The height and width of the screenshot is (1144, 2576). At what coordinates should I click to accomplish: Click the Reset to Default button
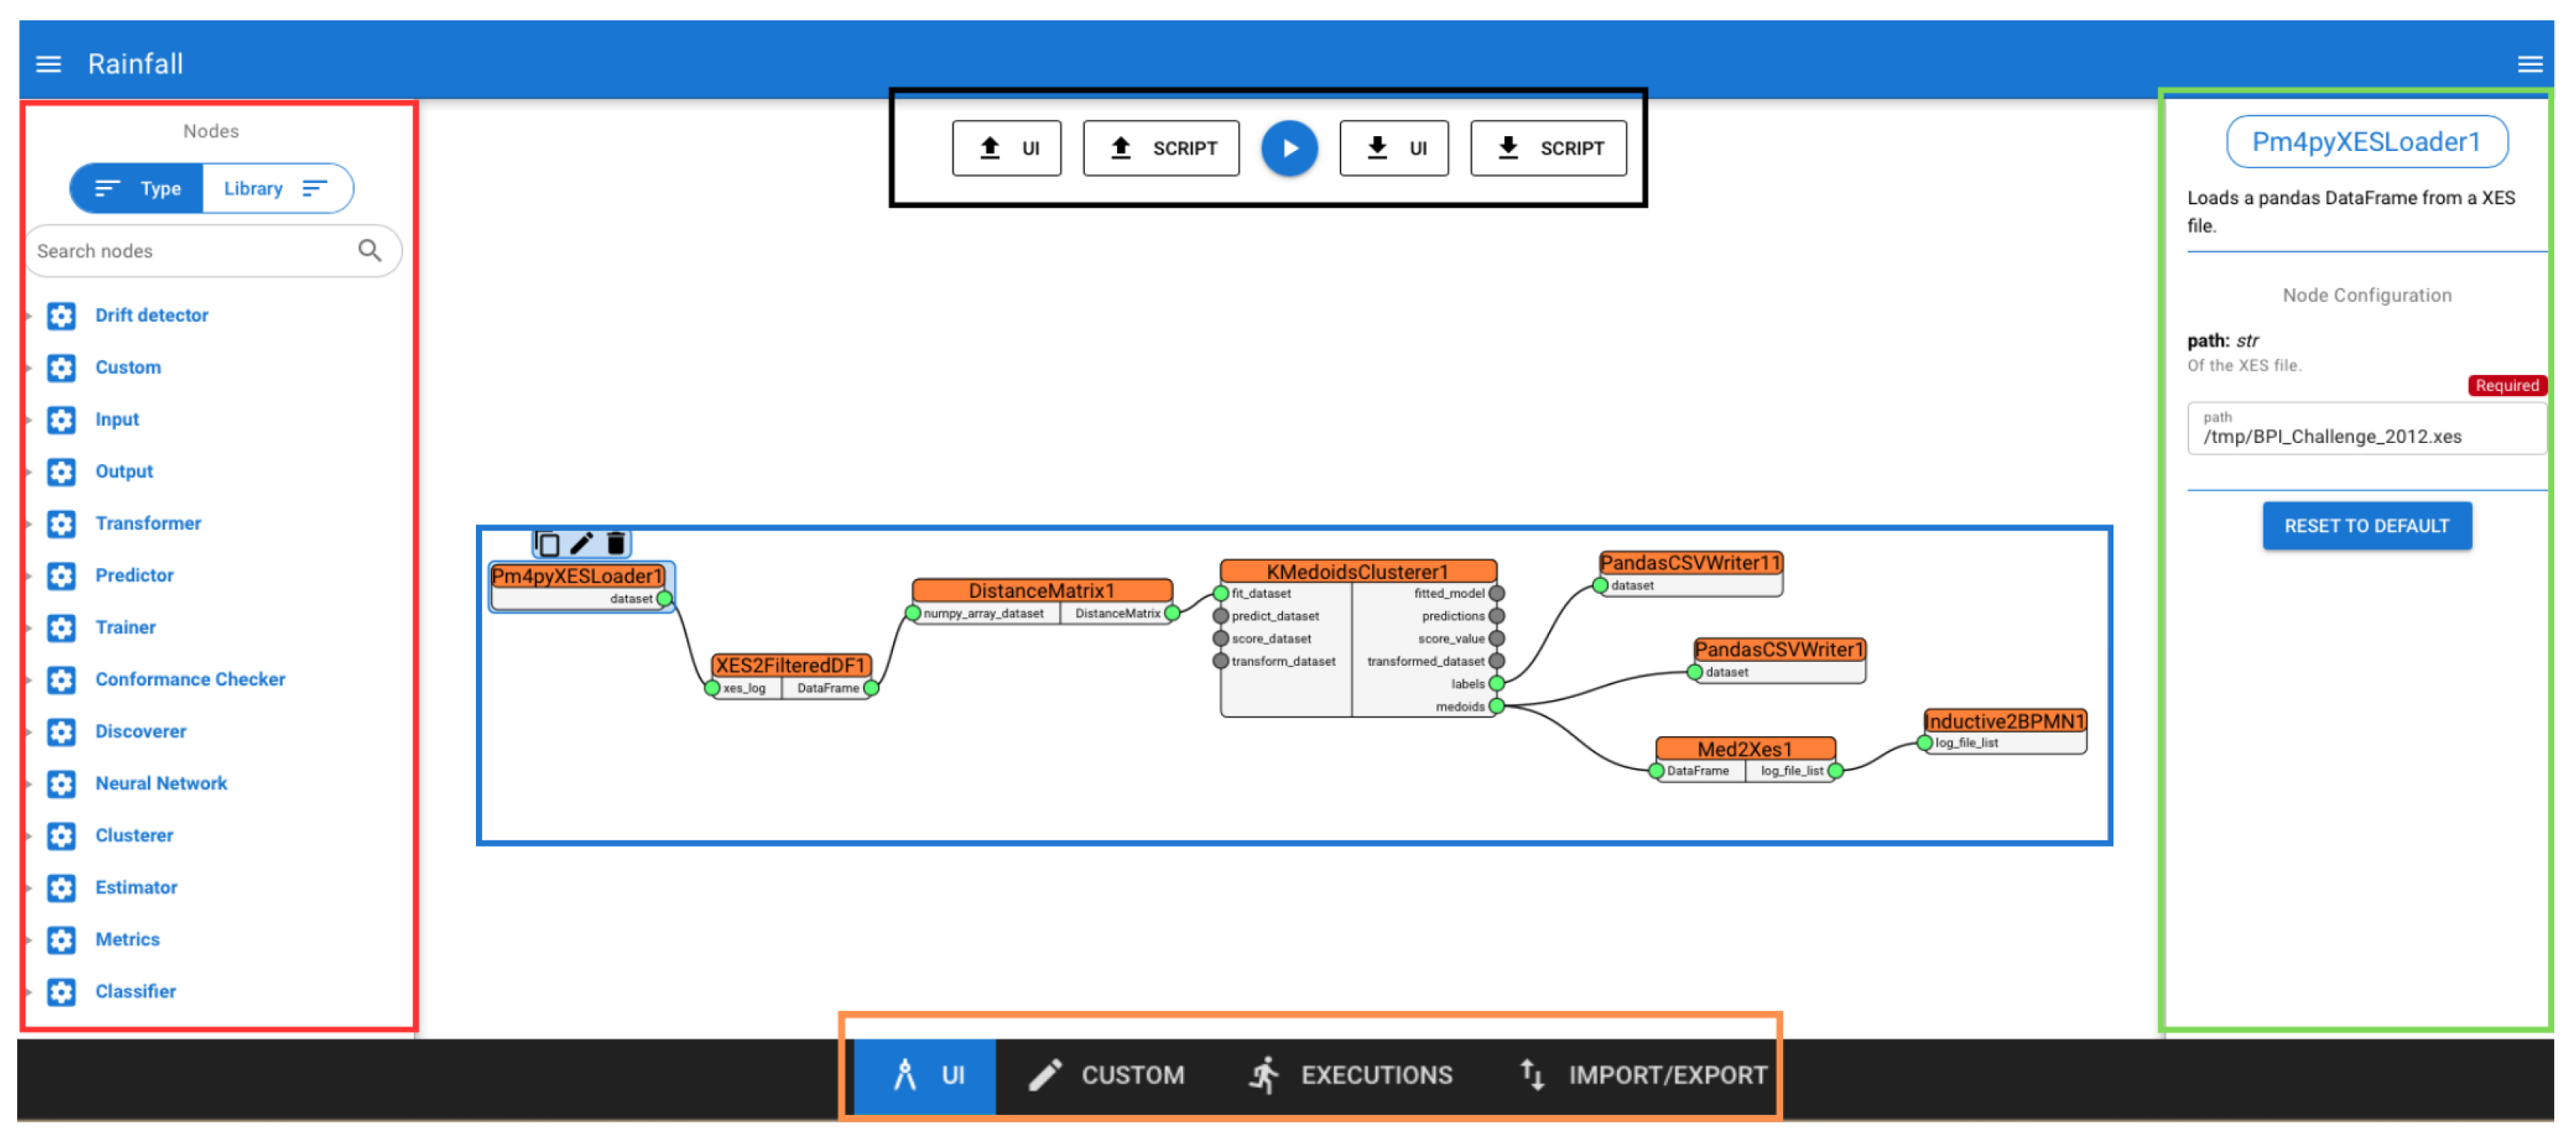pyautogui.click(x=2366, y=526)
